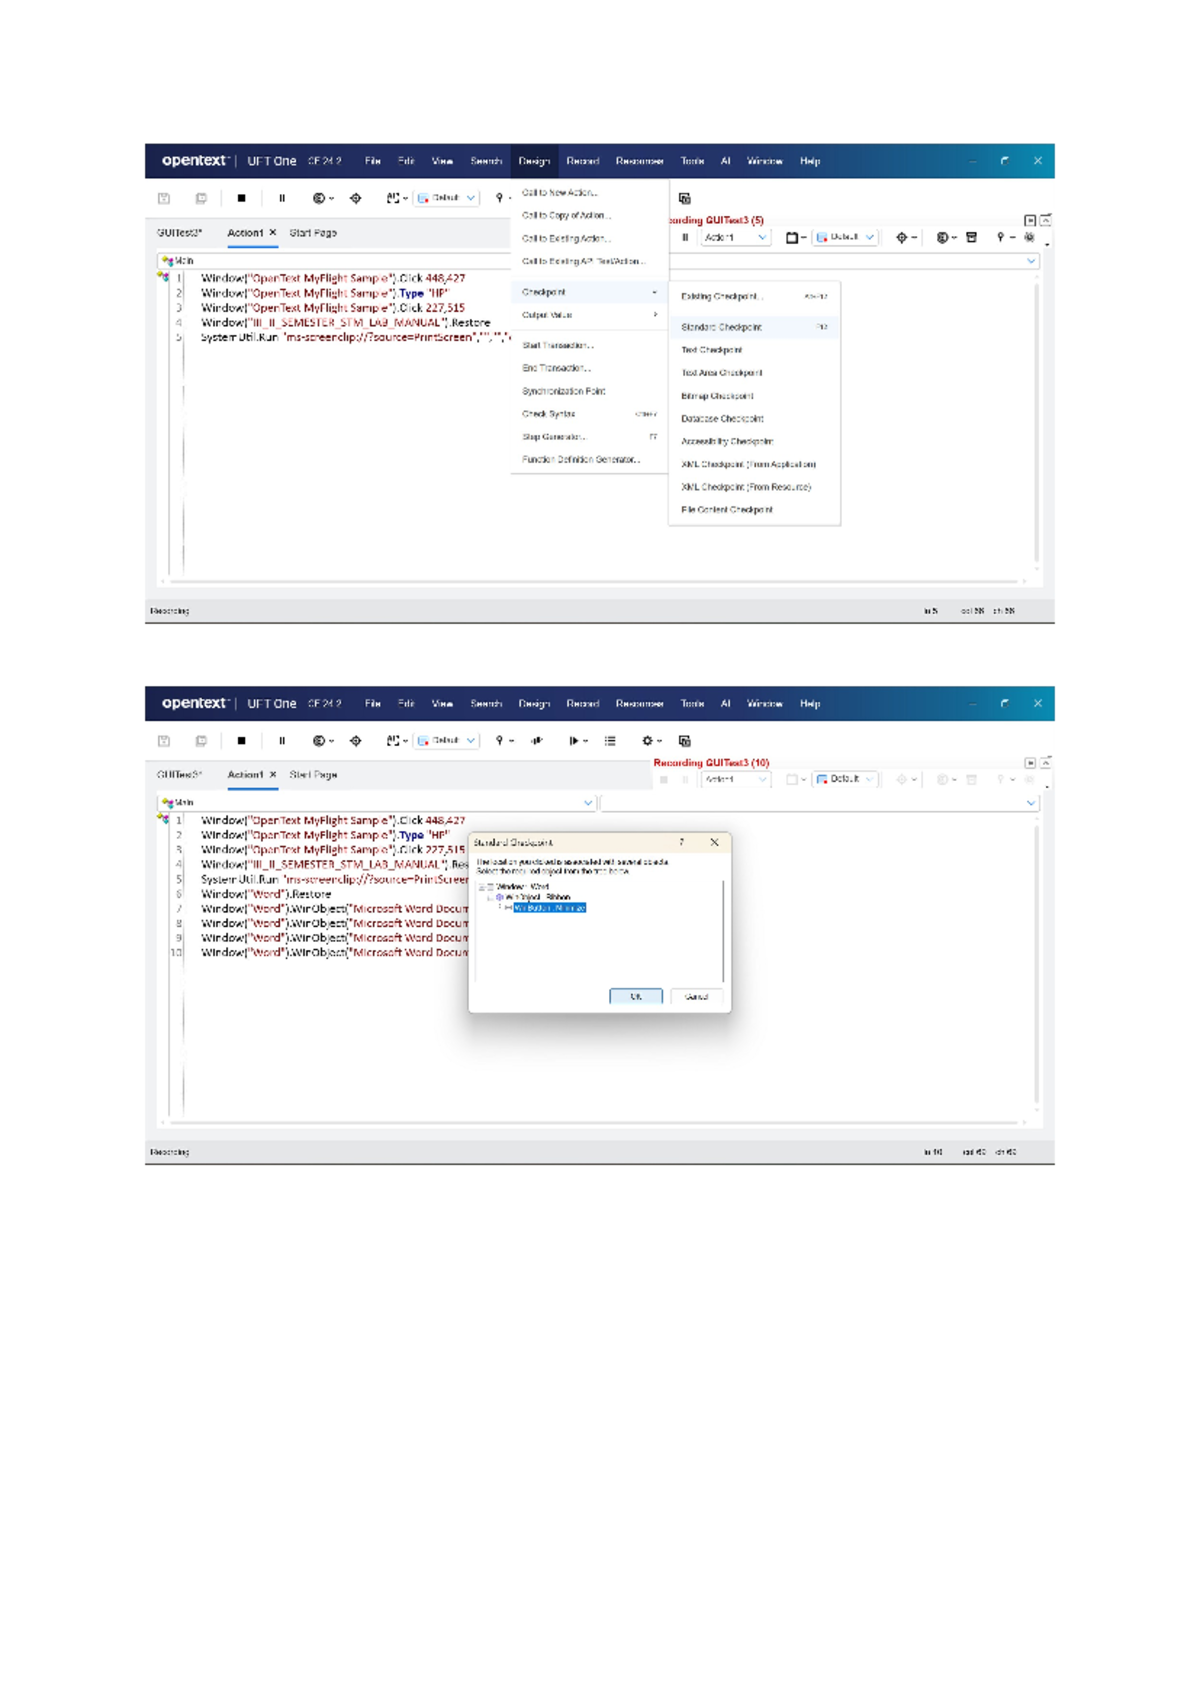Click the Pause icon in lower screenshot main toolbar

[x=282, y=741]
